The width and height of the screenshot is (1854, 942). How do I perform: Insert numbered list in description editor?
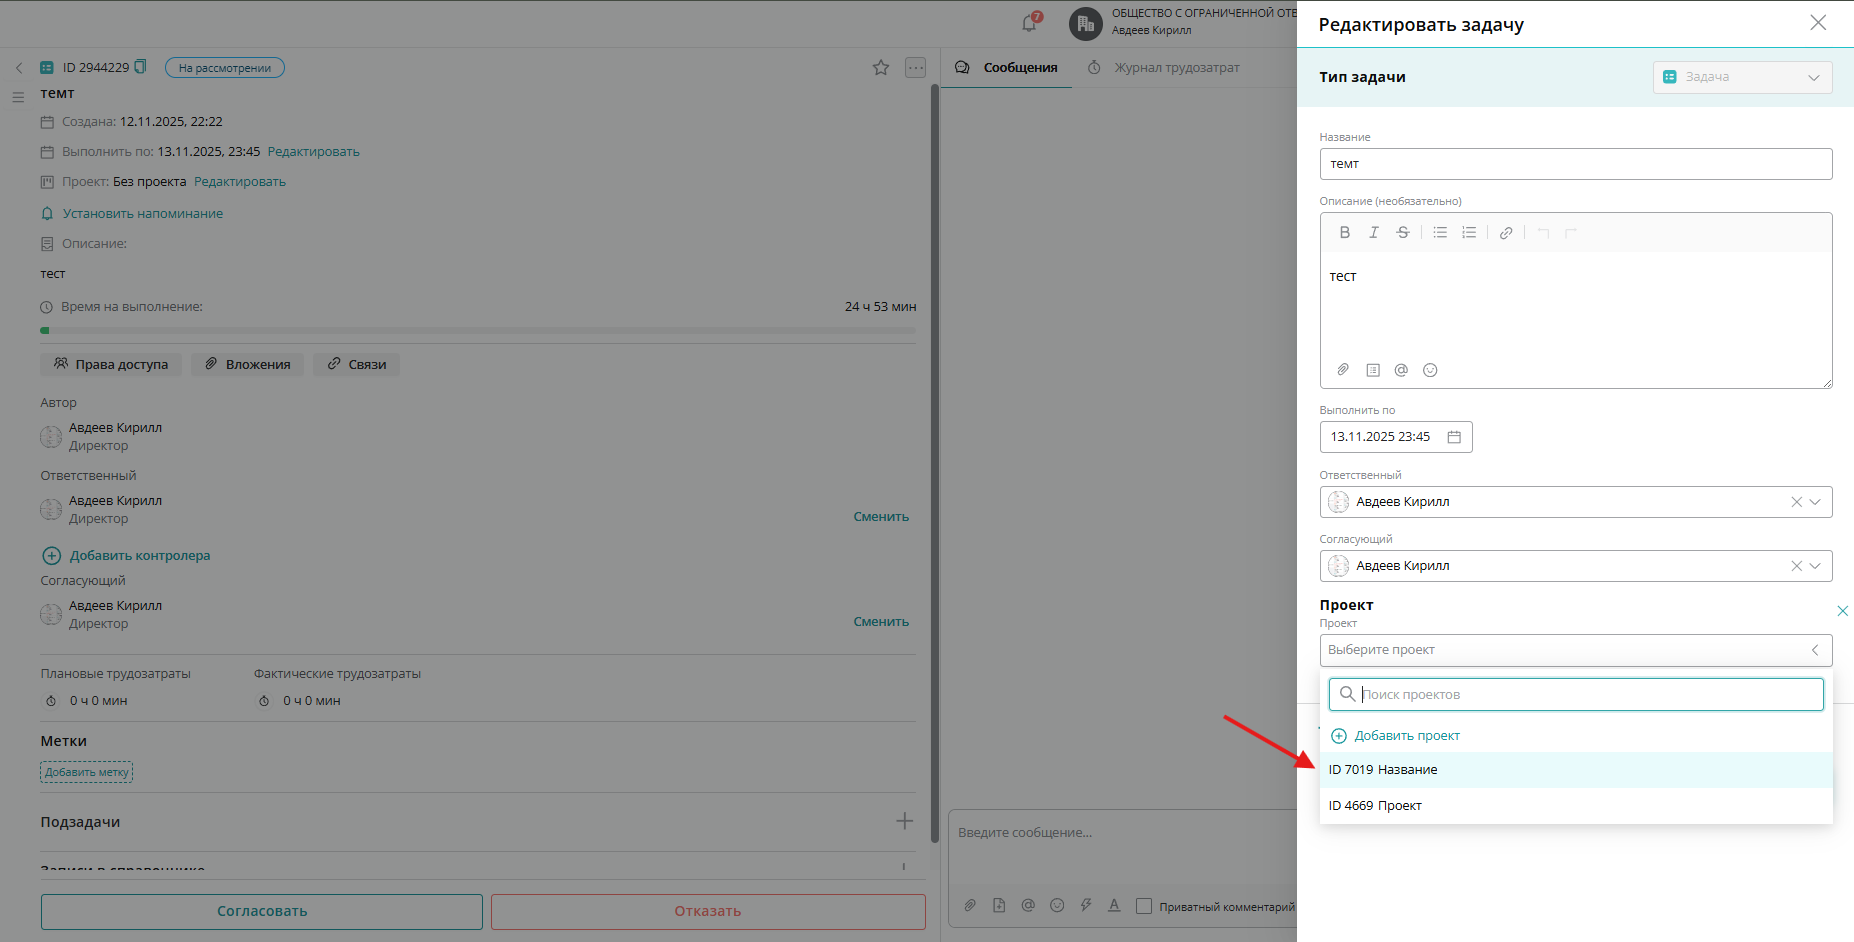1469,233
